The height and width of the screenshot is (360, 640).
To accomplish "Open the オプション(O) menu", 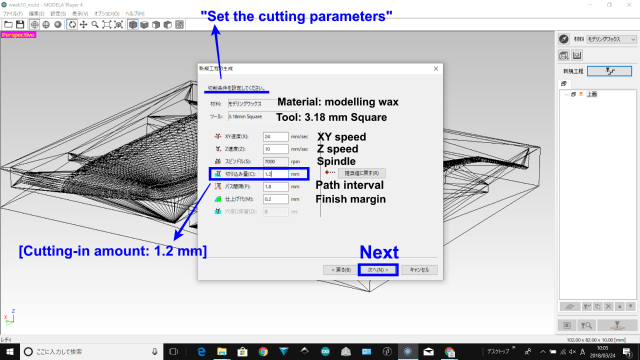I will (107, 13).
